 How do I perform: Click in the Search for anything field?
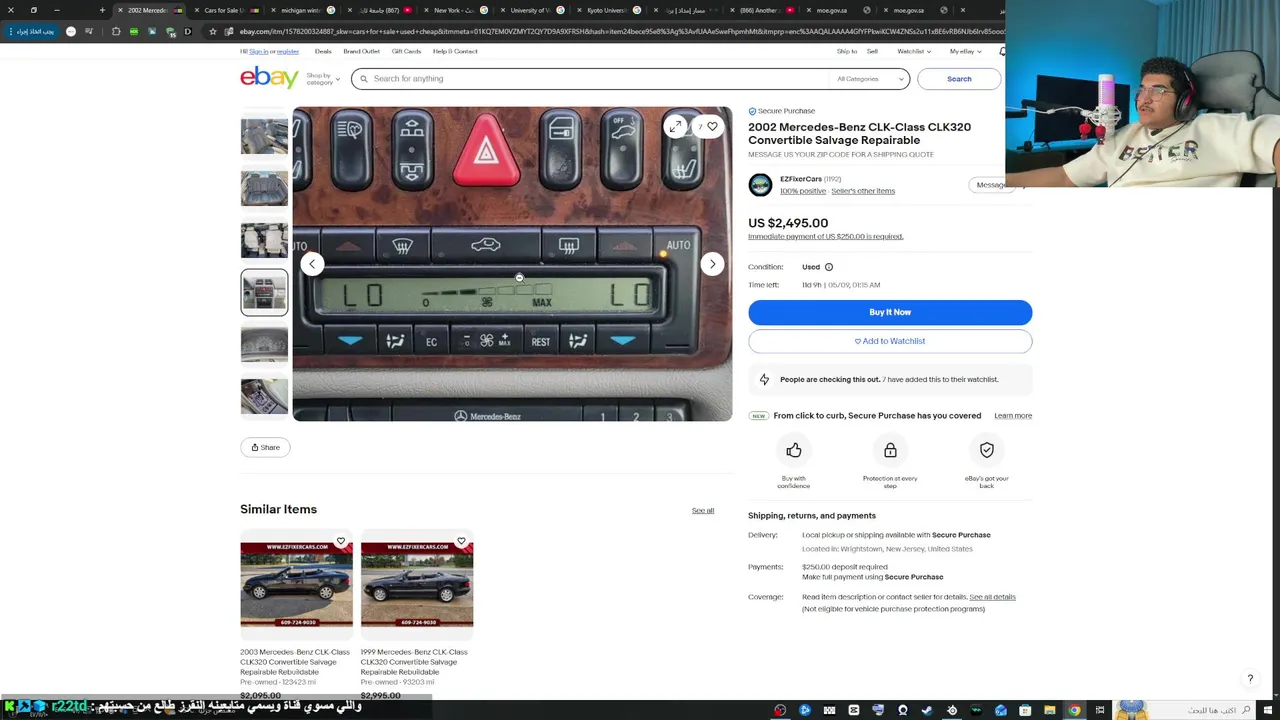click(600, 79)
